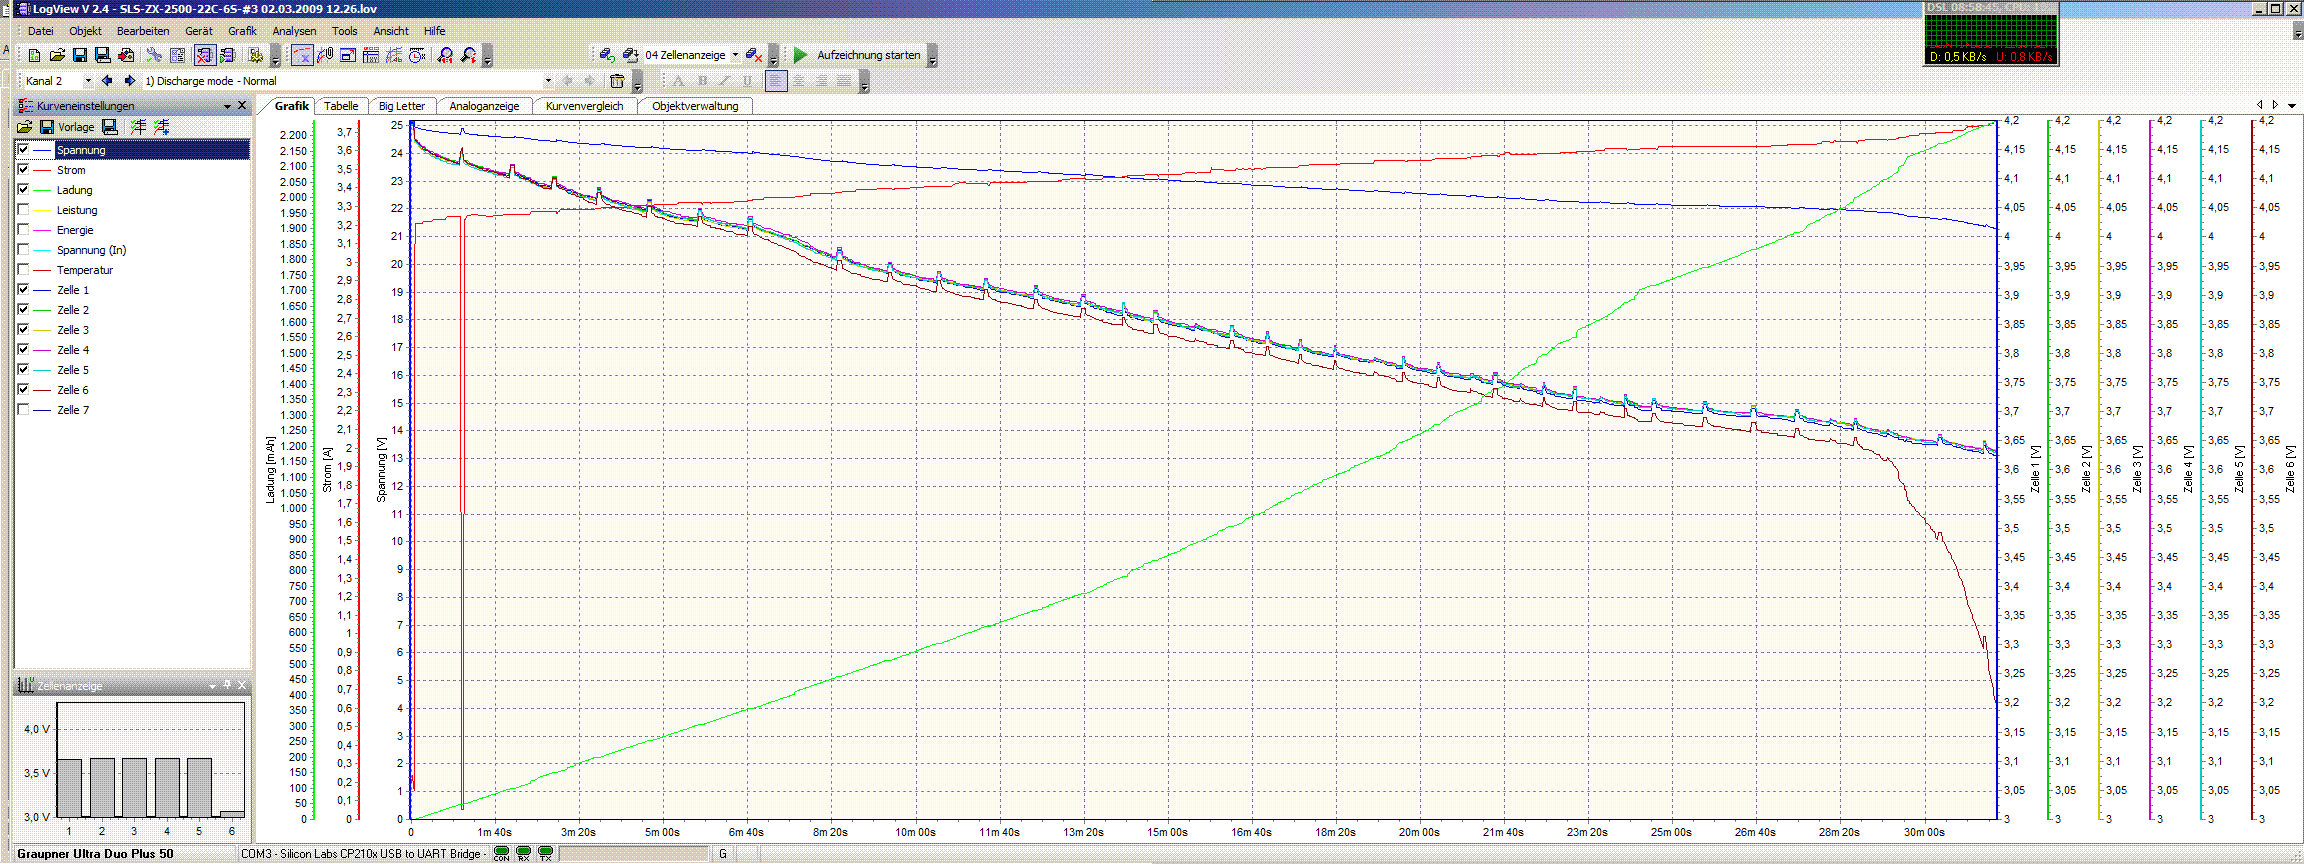Screen dimensions: 2304x864
Task: Toggle the Zelle 1 checkbox
Action: 23,290
